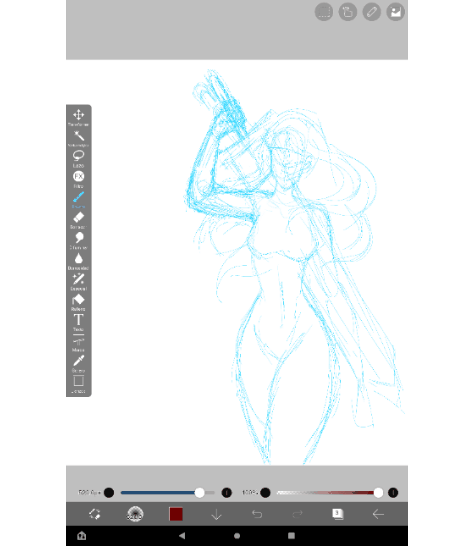Viewport: 474px width, 546px height.
Task: Select the Special pen tool
Action: pos(78,282)
